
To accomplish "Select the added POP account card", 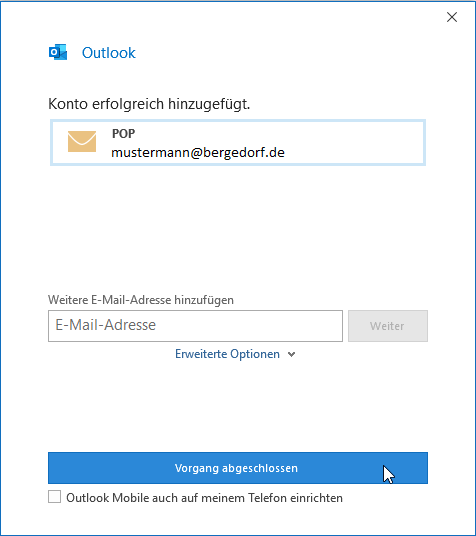I will pyautogui.click(x=238, y=143).
